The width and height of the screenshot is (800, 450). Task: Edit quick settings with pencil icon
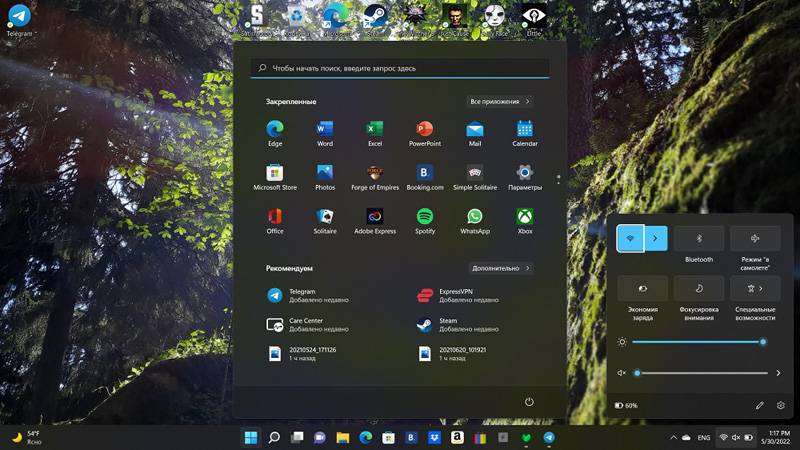click(760, 405)
